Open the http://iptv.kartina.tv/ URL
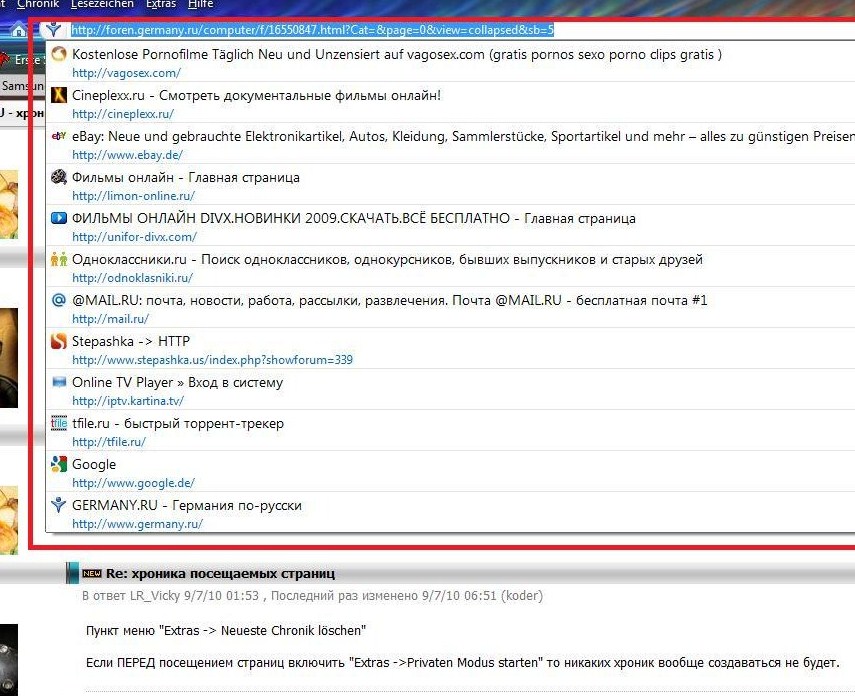The height and width of the screenshot is (696, 855). point(128,400)
